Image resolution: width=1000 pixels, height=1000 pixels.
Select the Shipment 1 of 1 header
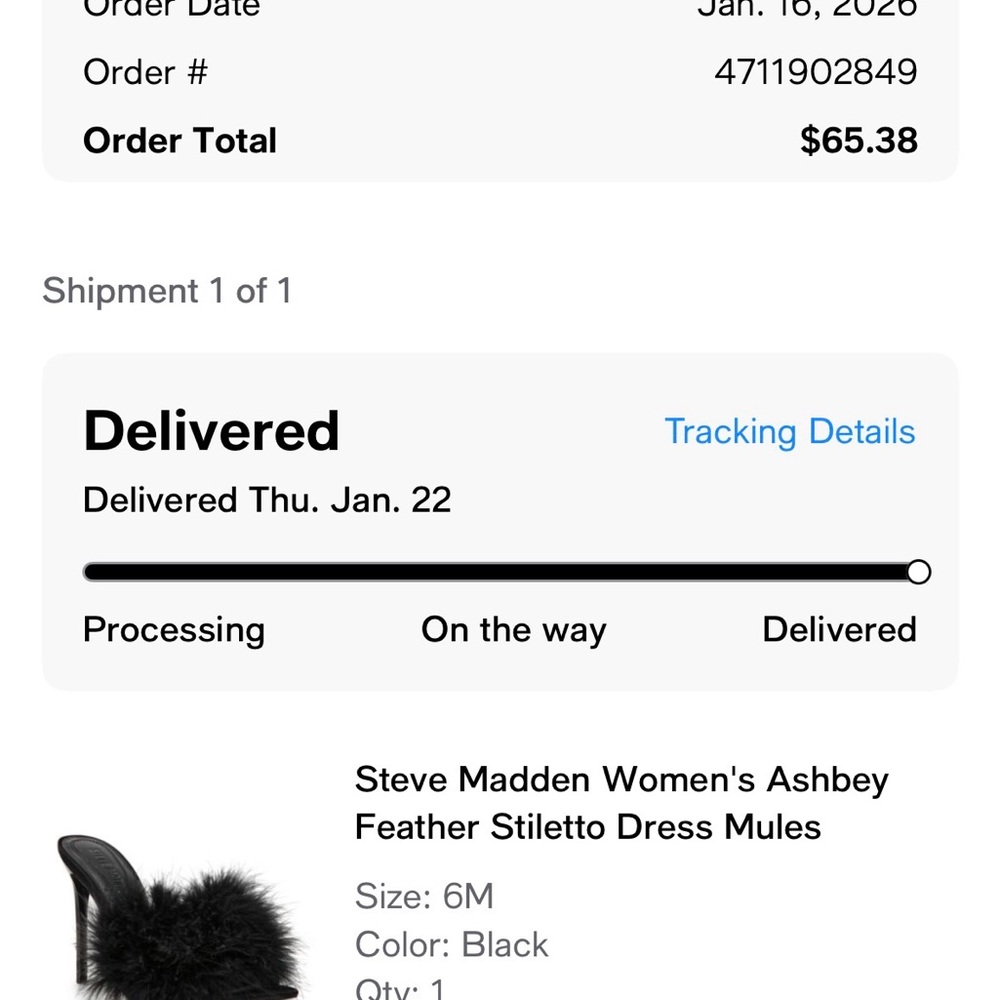(167, 291)
